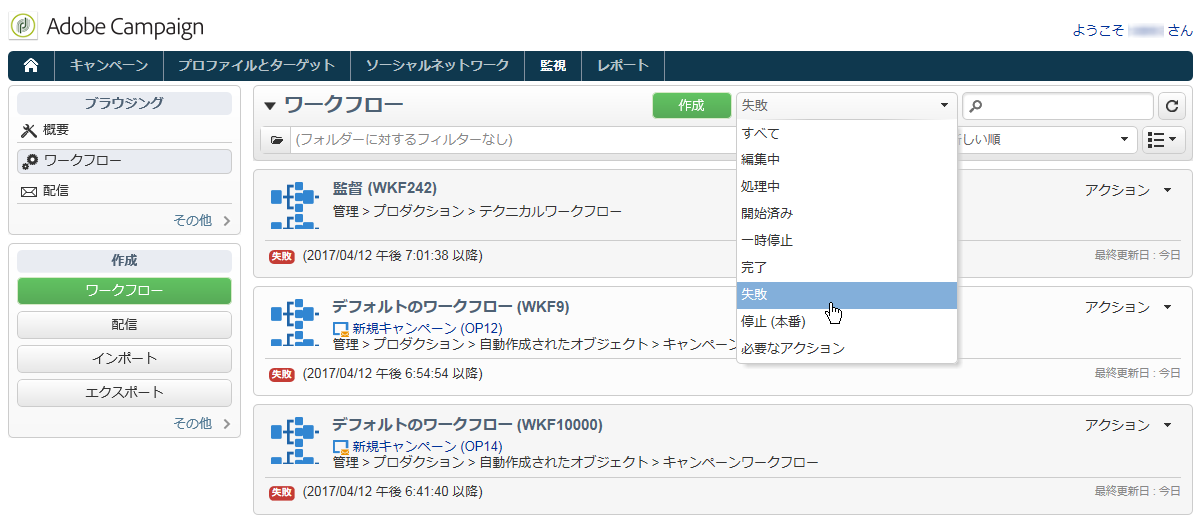Select 処理中 in the filter list

tap(847, 187)
